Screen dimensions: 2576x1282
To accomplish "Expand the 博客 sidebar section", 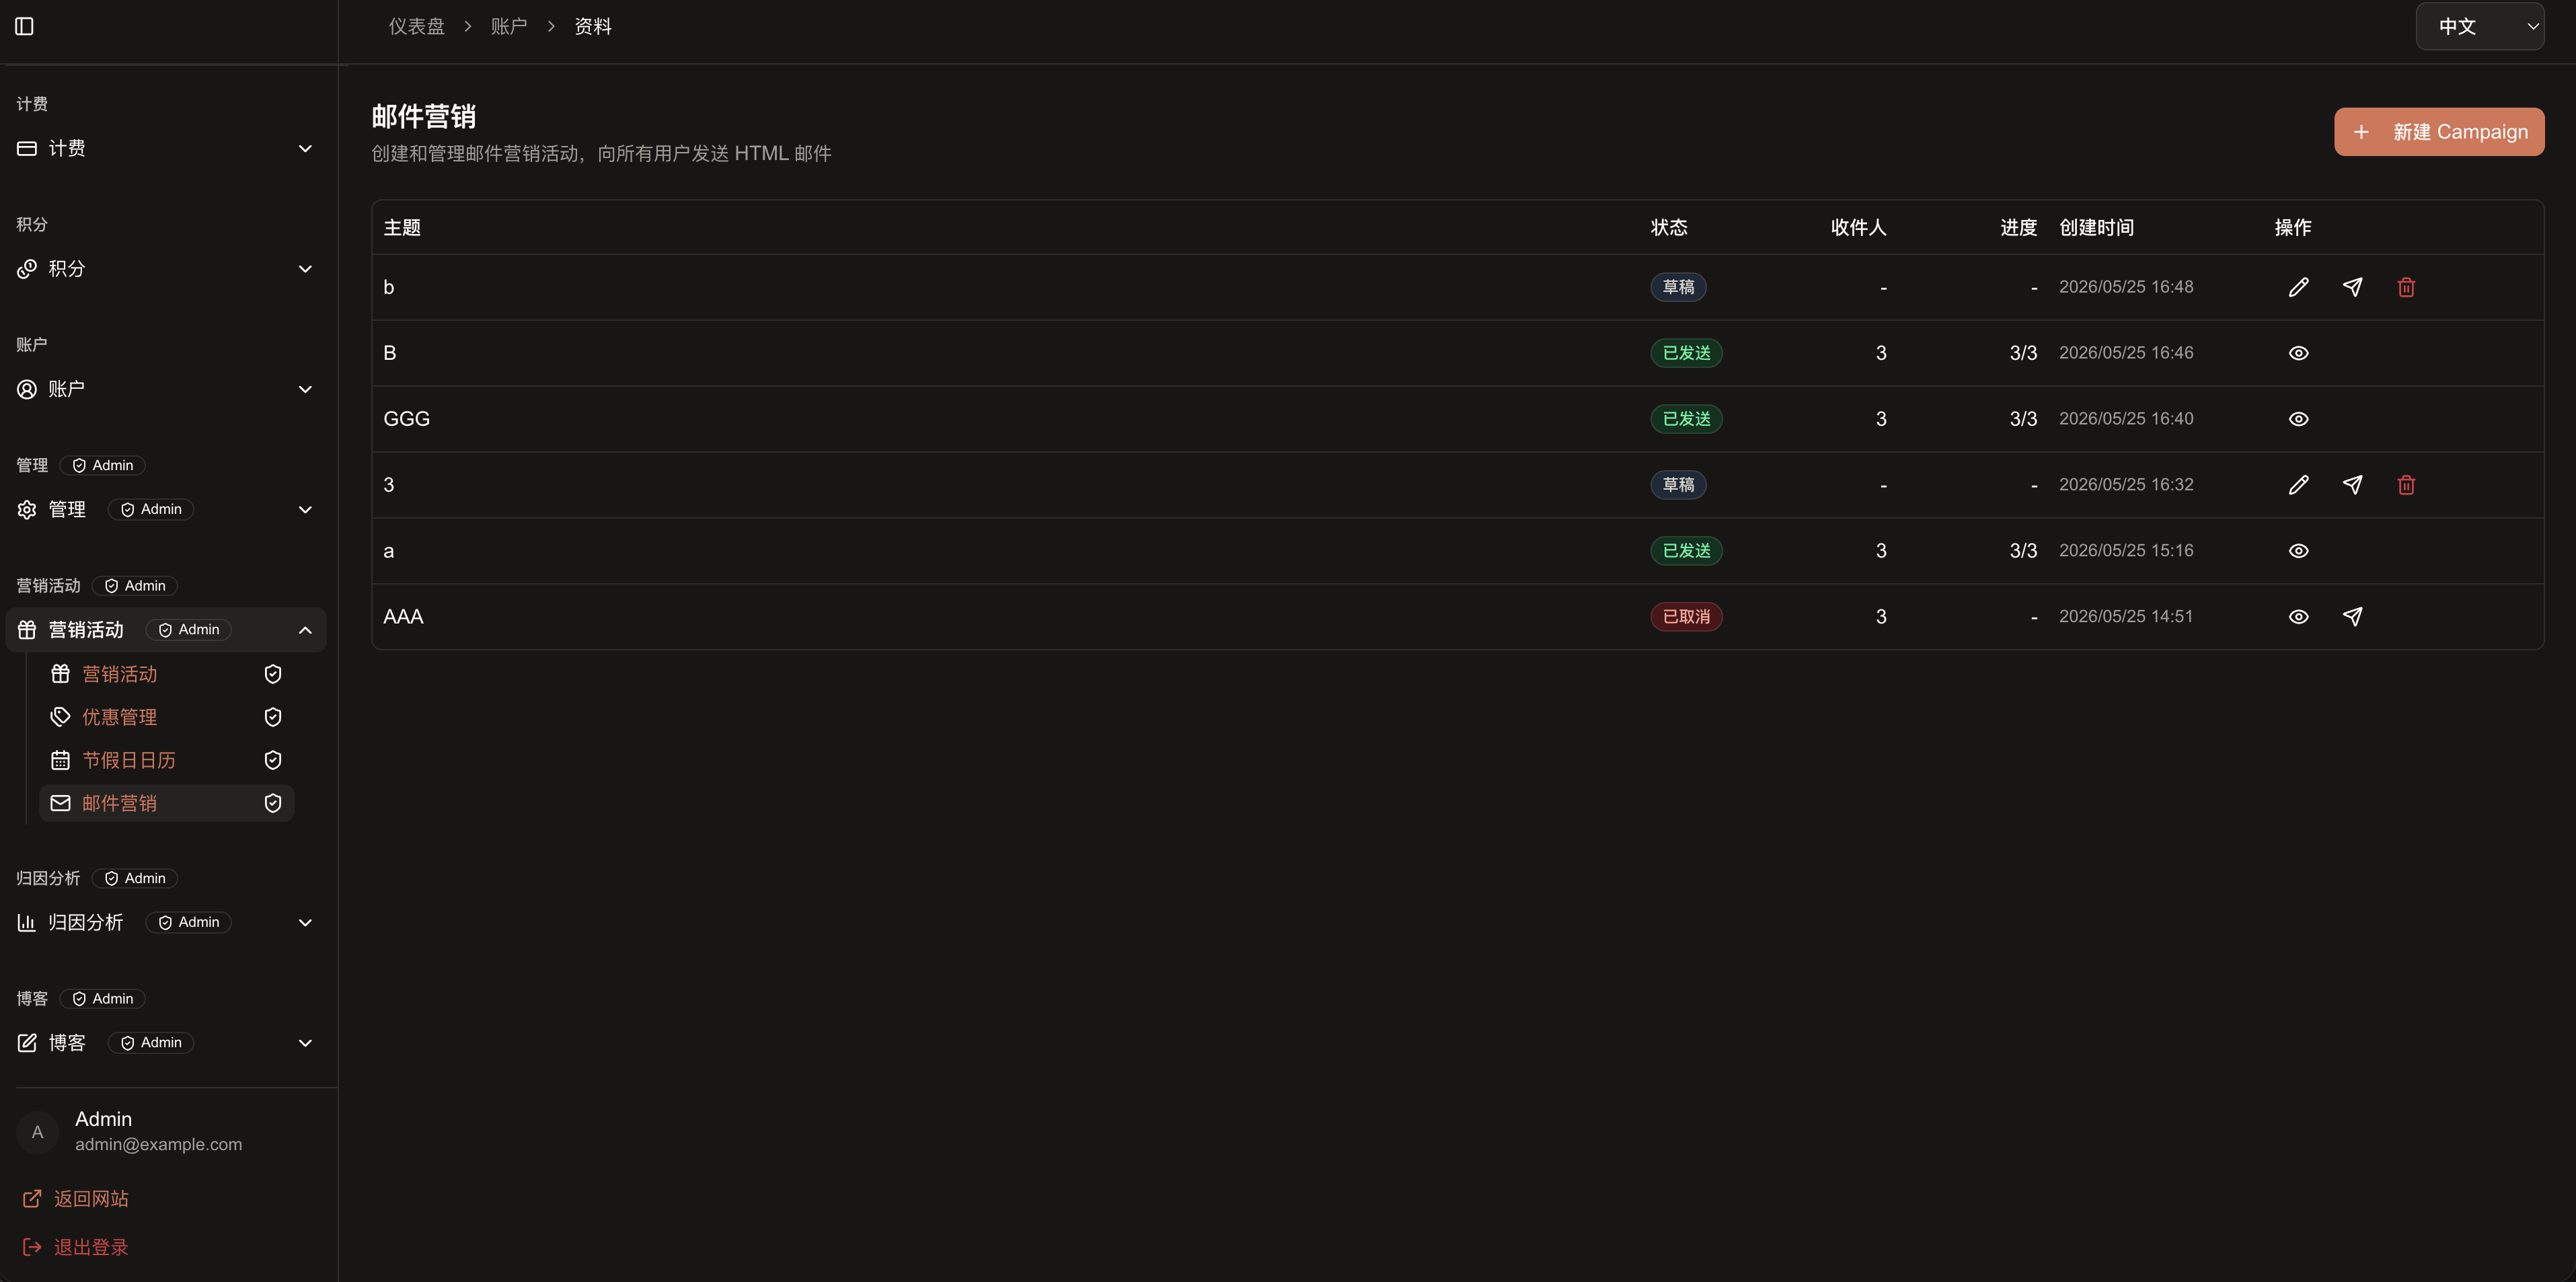I will (x=305, y=1043).
